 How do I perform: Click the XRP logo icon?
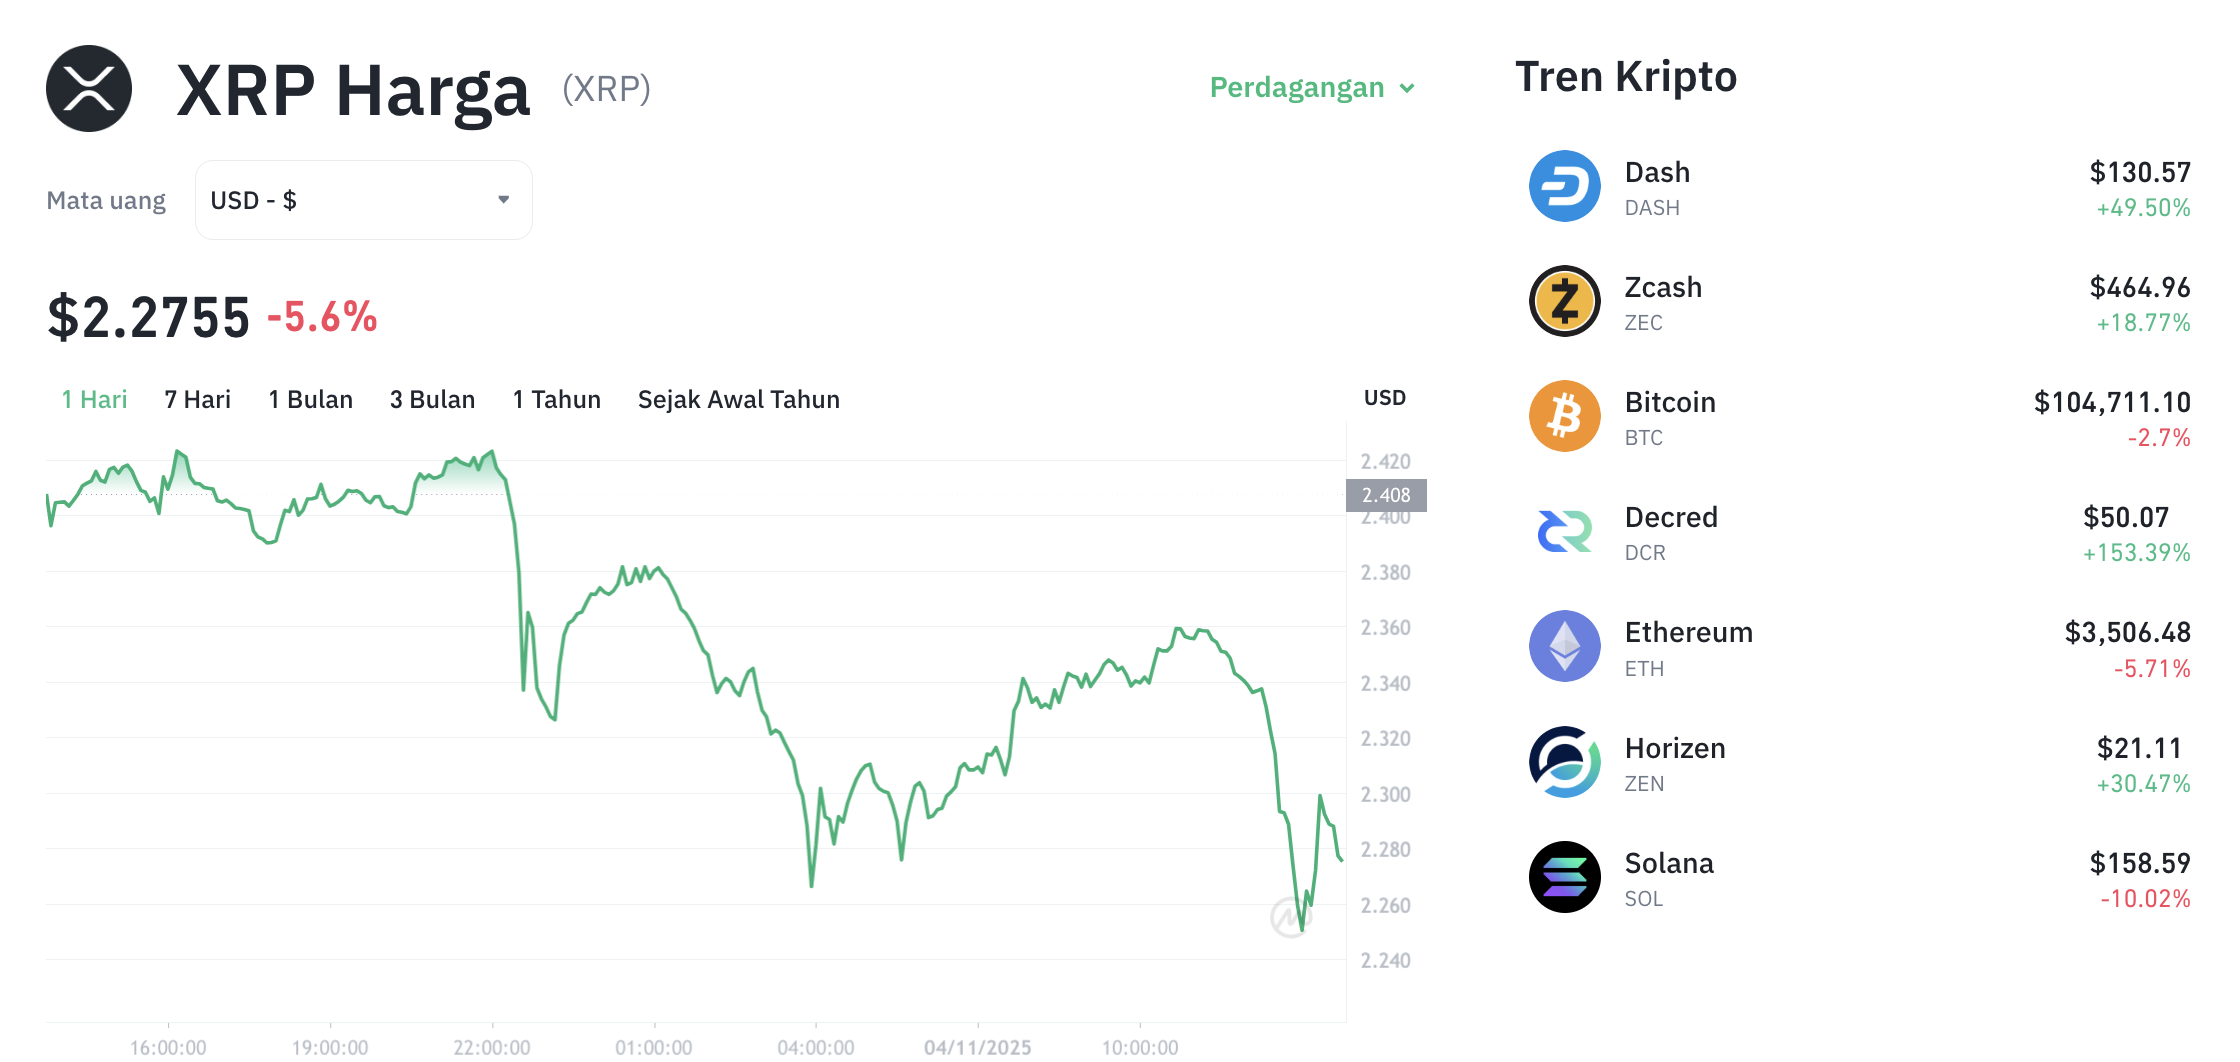tap(89, 89)
